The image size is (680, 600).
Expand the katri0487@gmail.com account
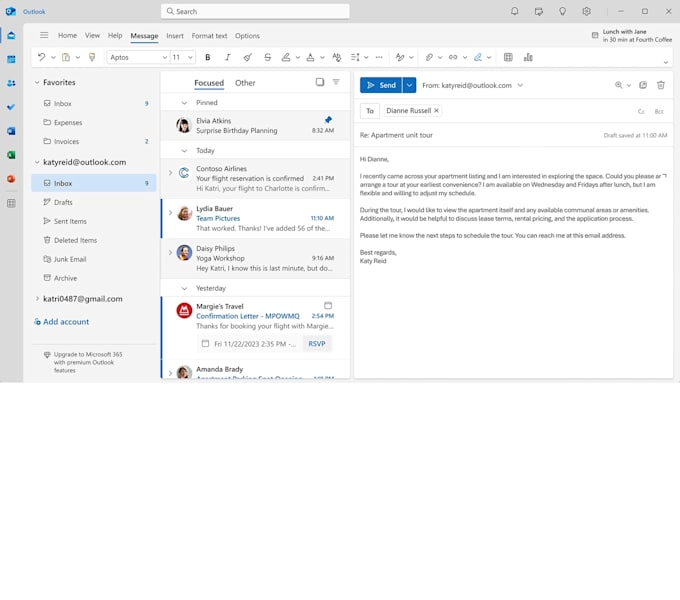(x=37, y=299)
